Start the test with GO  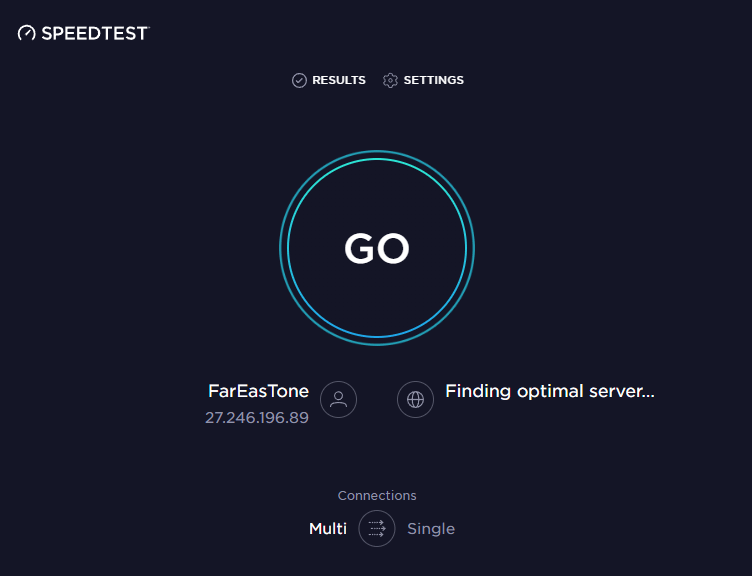(x=377, y=249)
